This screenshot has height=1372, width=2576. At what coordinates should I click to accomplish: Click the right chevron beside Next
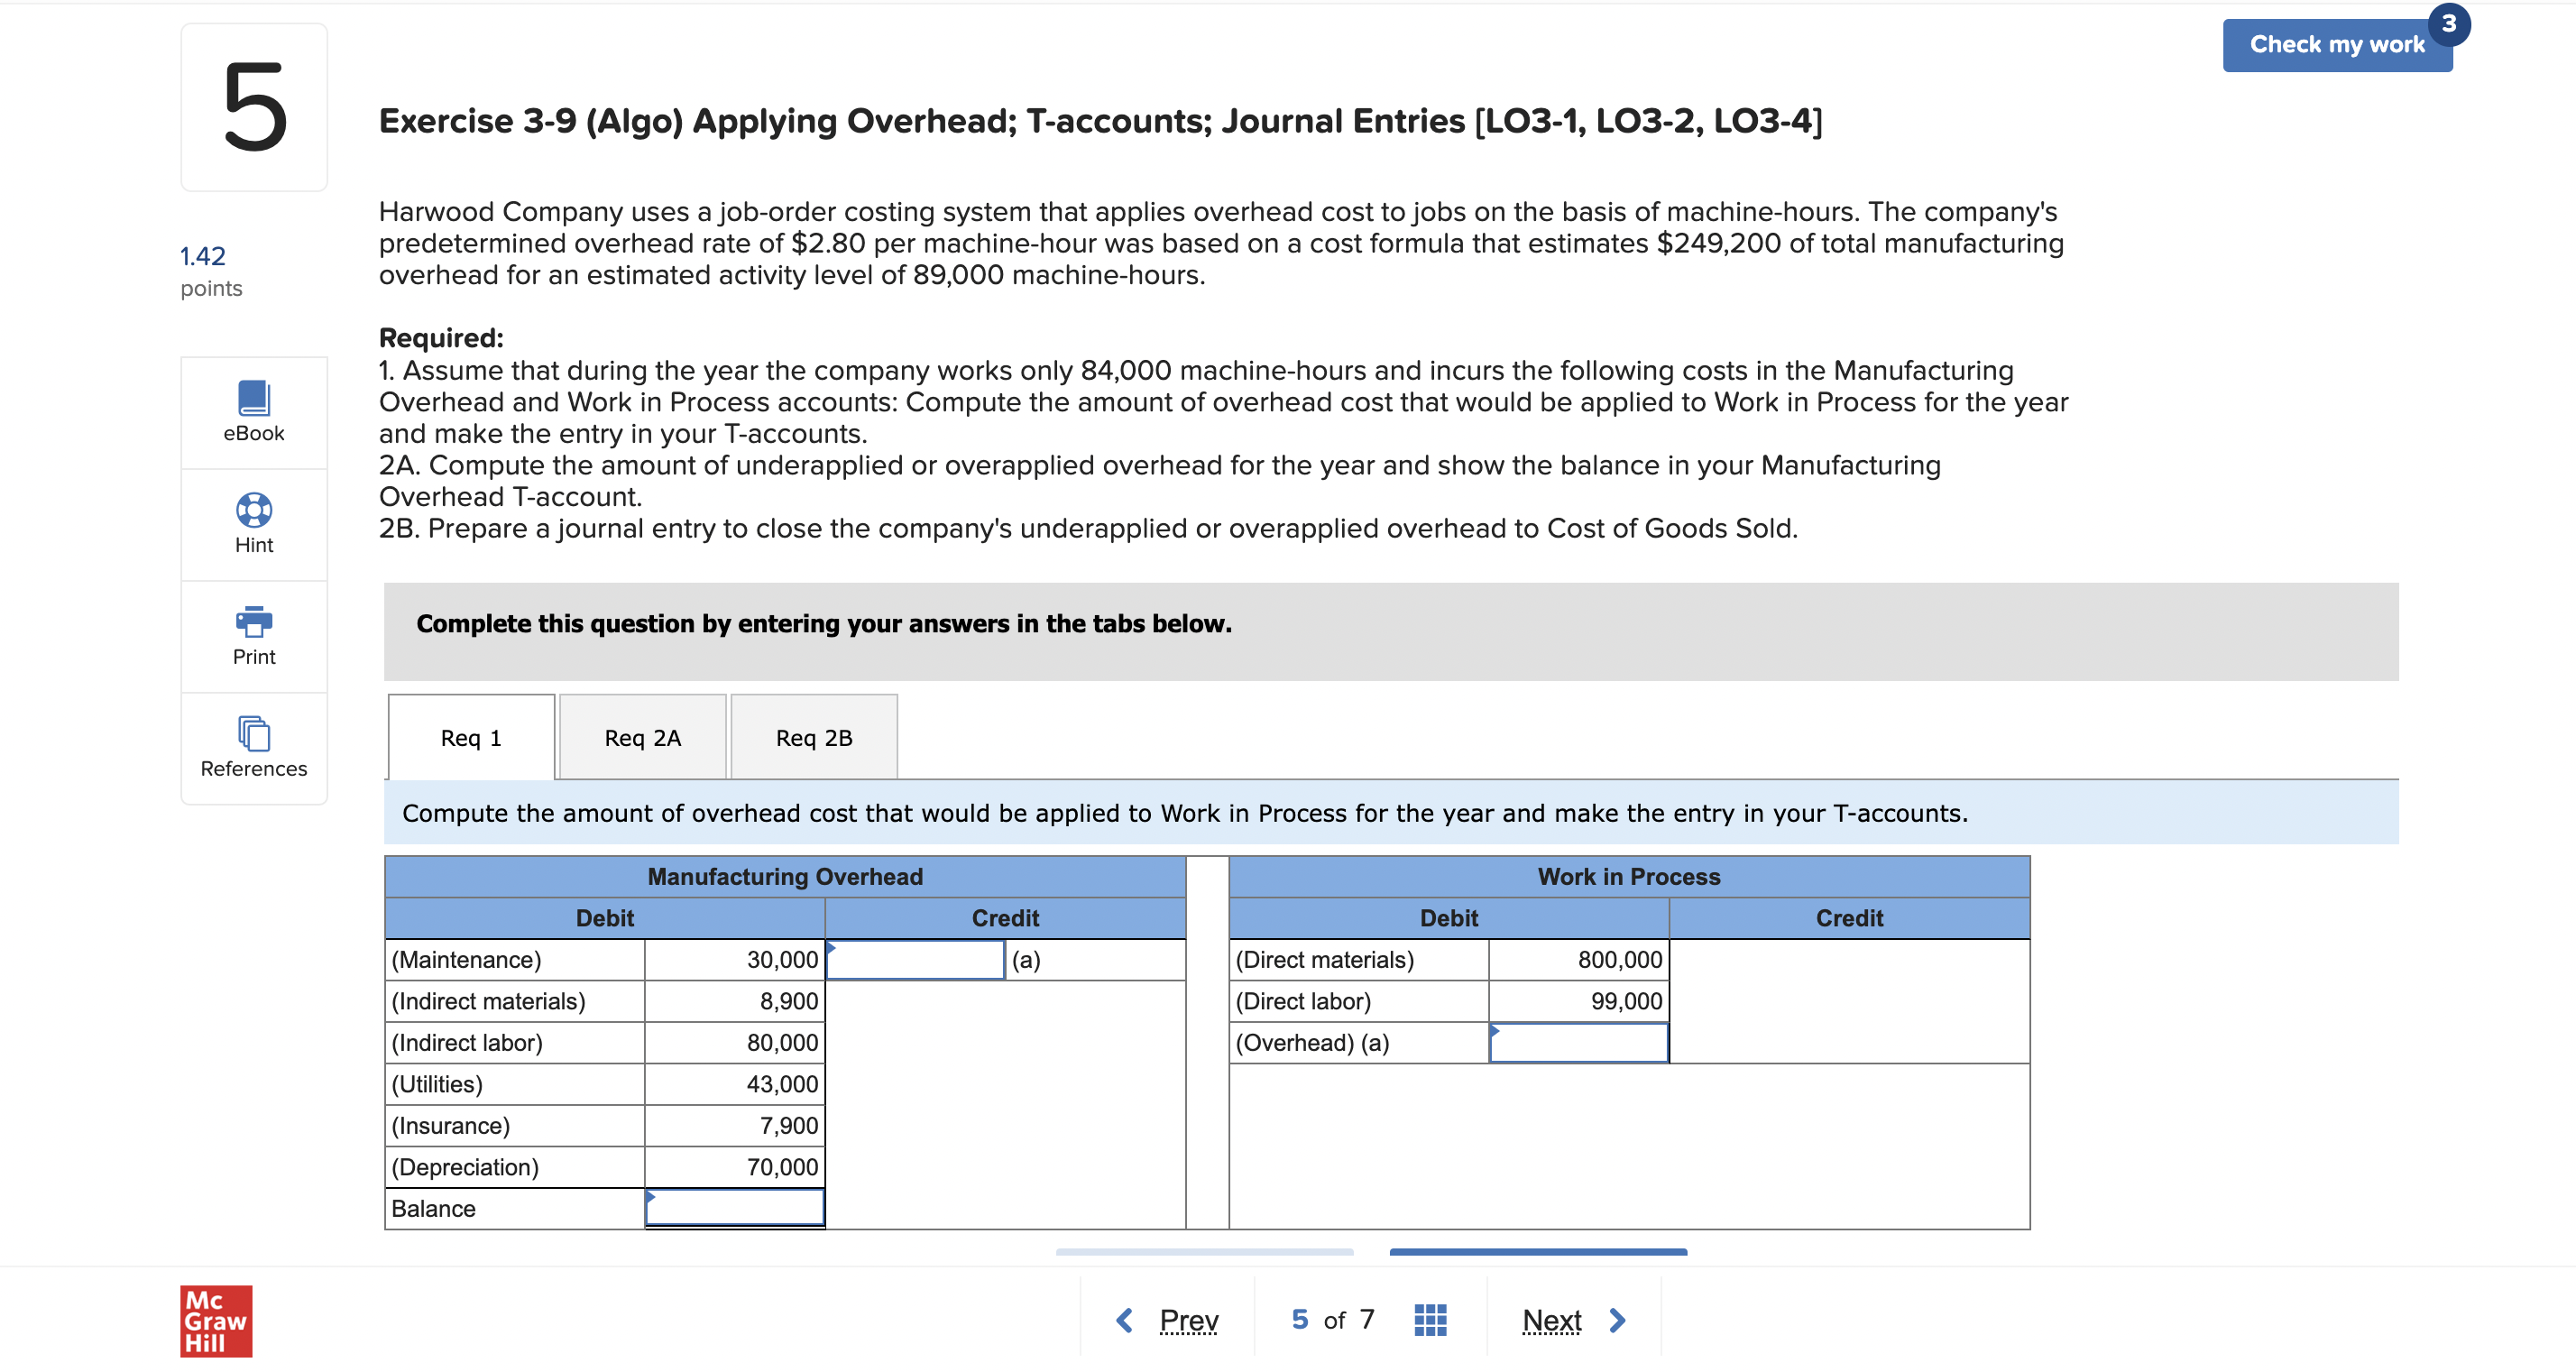(x=1617, y=1320)
